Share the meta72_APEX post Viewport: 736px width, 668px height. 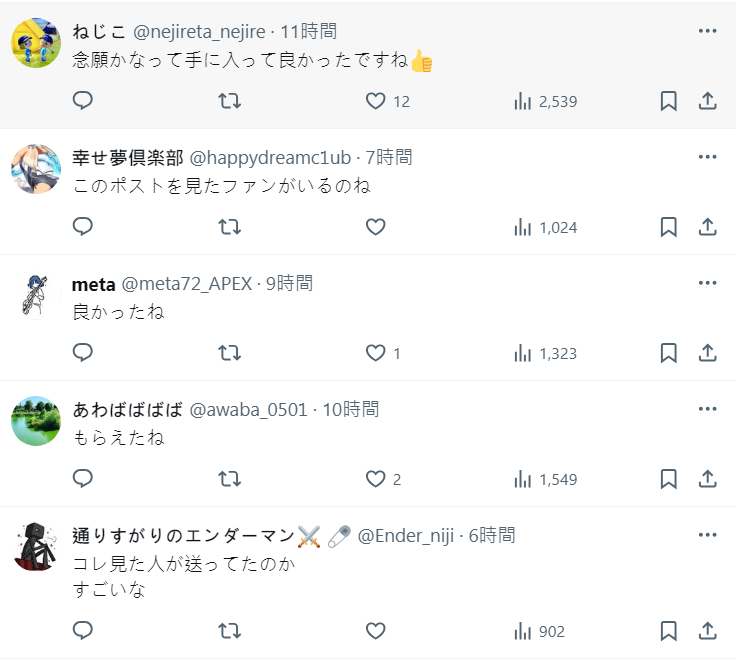tap(707, 353)
